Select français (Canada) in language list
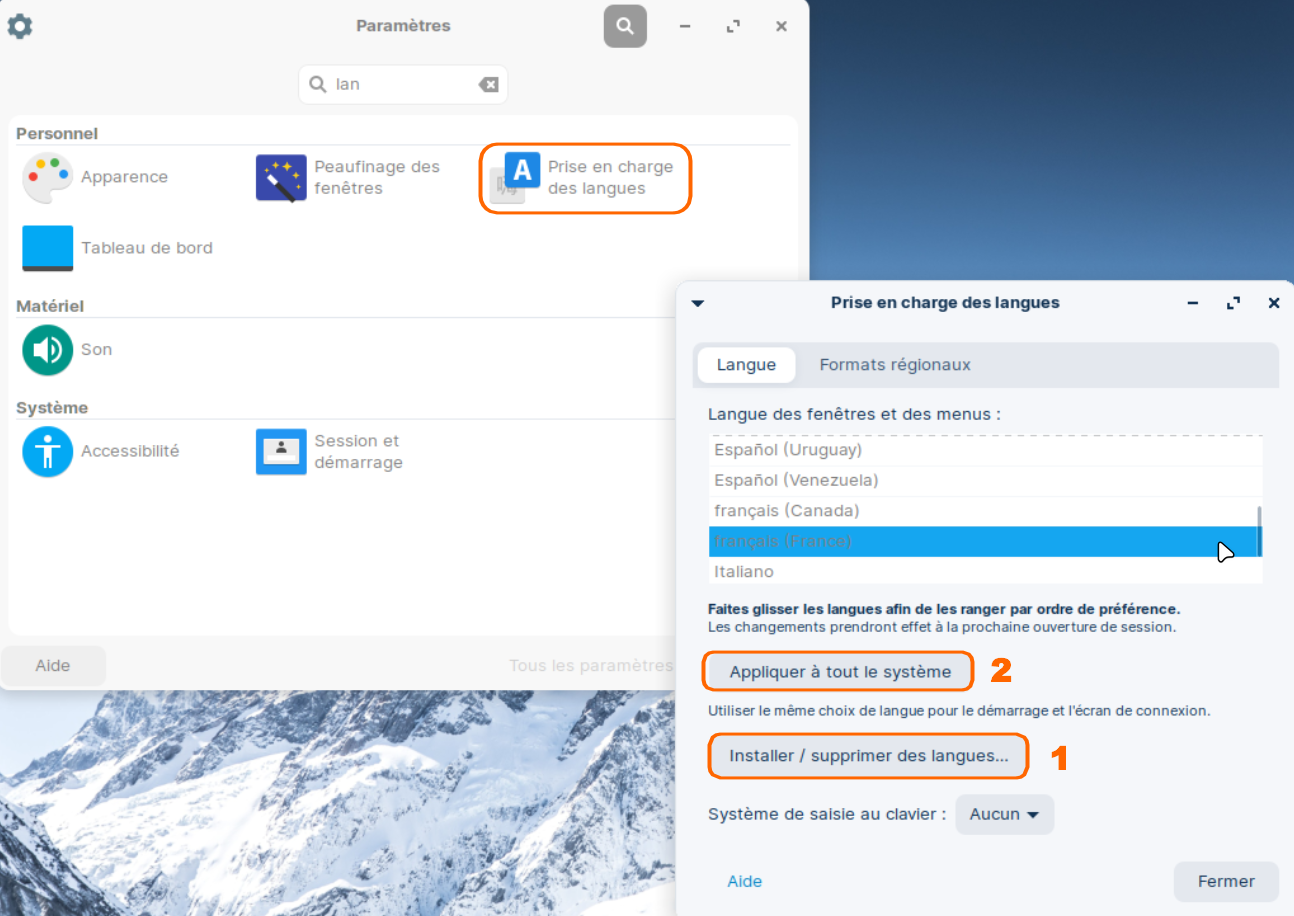The image size is (1294, 916). pos(786,511)
